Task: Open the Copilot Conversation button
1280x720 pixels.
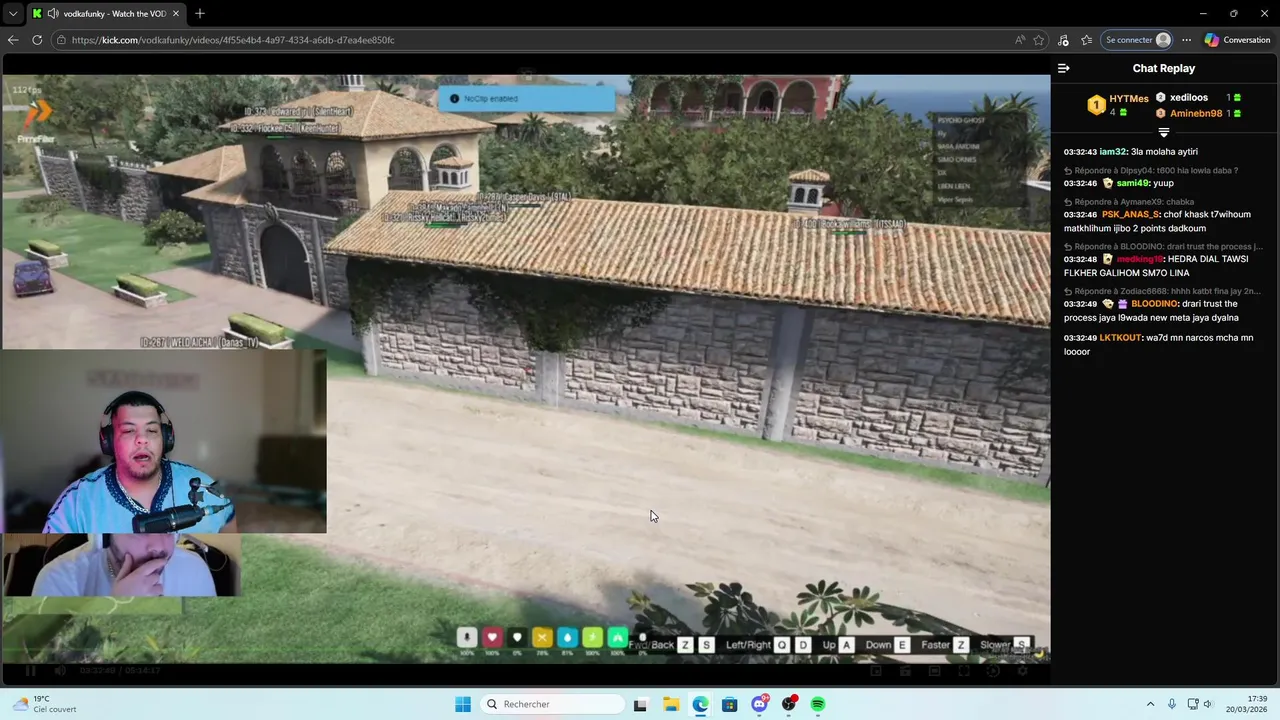Action: (1238, 40)
